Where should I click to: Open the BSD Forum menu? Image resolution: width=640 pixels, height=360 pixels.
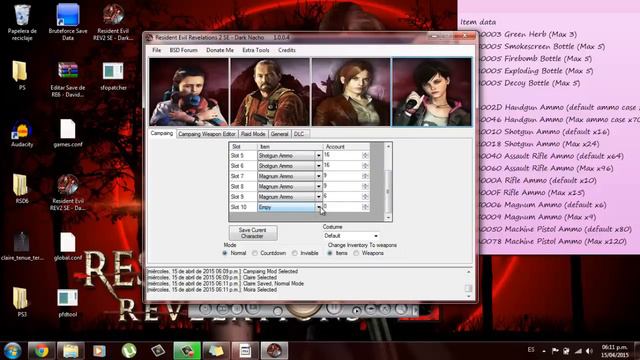pos(183,50)
